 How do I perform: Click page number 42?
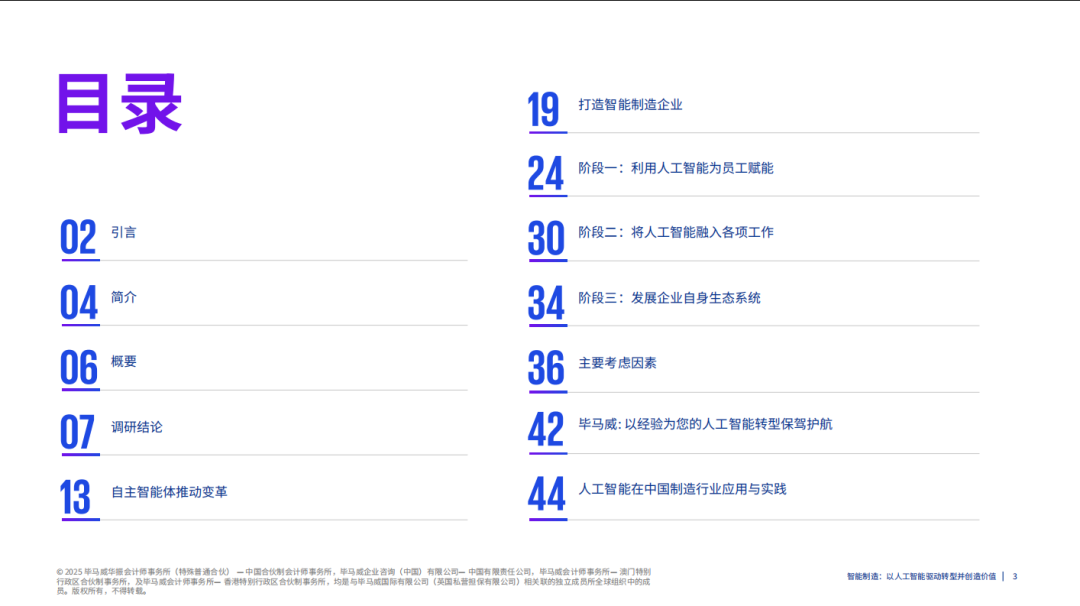click(x=546, y=430)
